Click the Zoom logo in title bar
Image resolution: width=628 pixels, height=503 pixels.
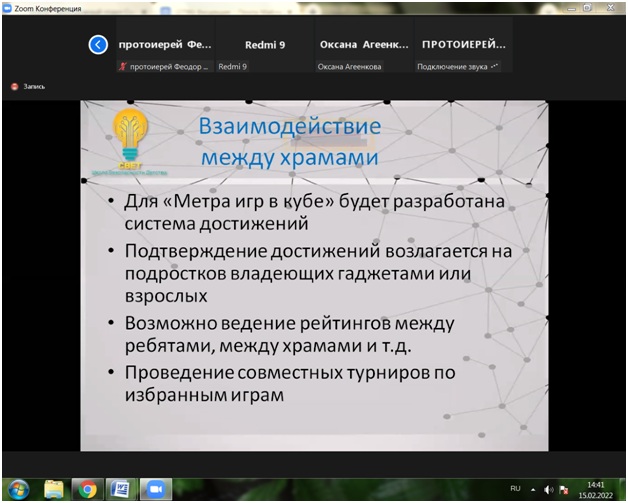click(x=8, y=7)
